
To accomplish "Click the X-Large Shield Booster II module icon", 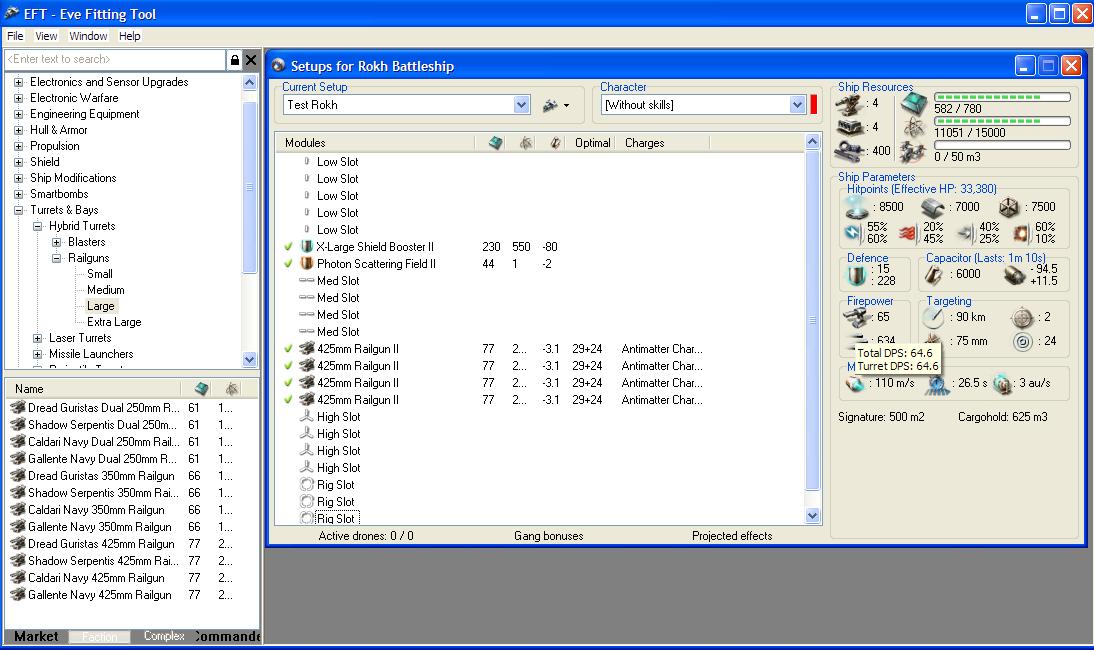I will click(x=306, y=247).
